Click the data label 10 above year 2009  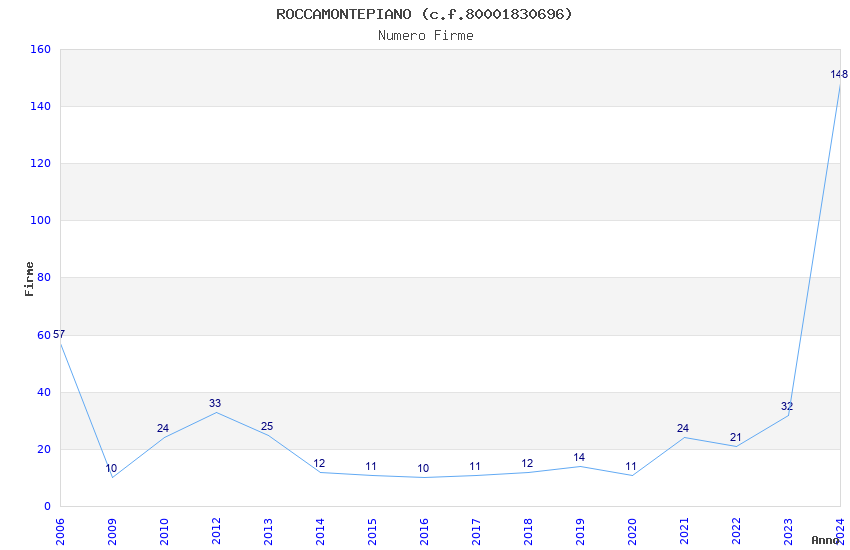[x=111, y=468]
